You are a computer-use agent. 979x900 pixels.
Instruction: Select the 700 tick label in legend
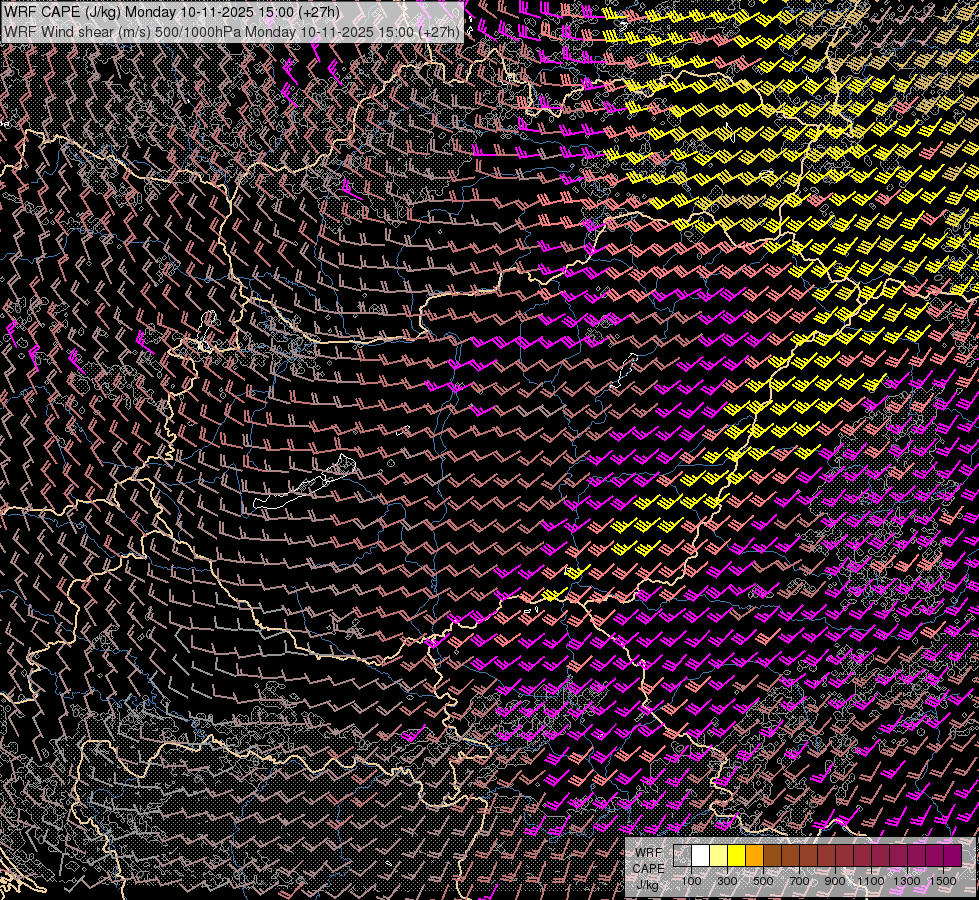click(799, 881)
